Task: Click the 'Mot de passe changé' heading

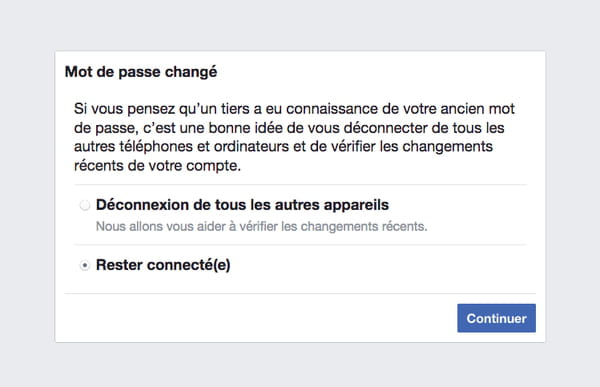Action: coord(141,72)
